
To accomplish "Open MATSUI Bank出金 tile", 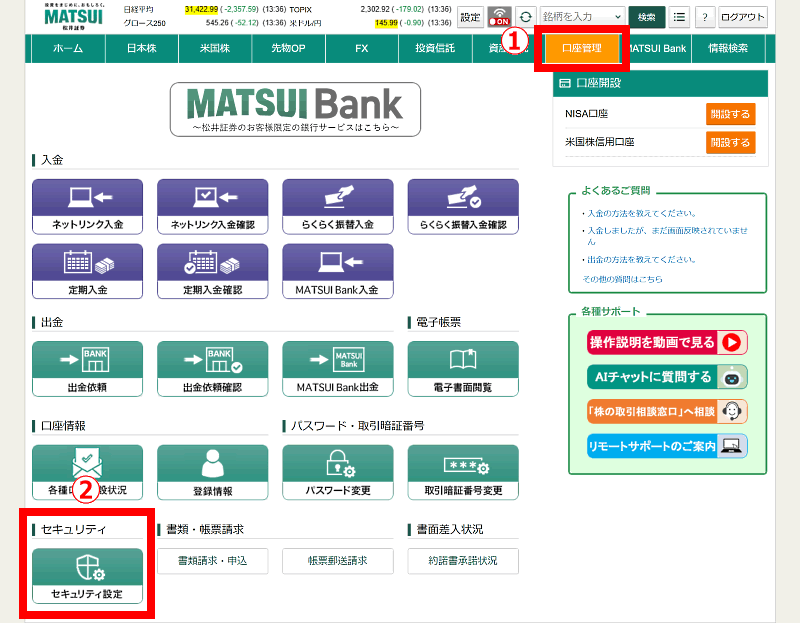I will tap(338, 369).
